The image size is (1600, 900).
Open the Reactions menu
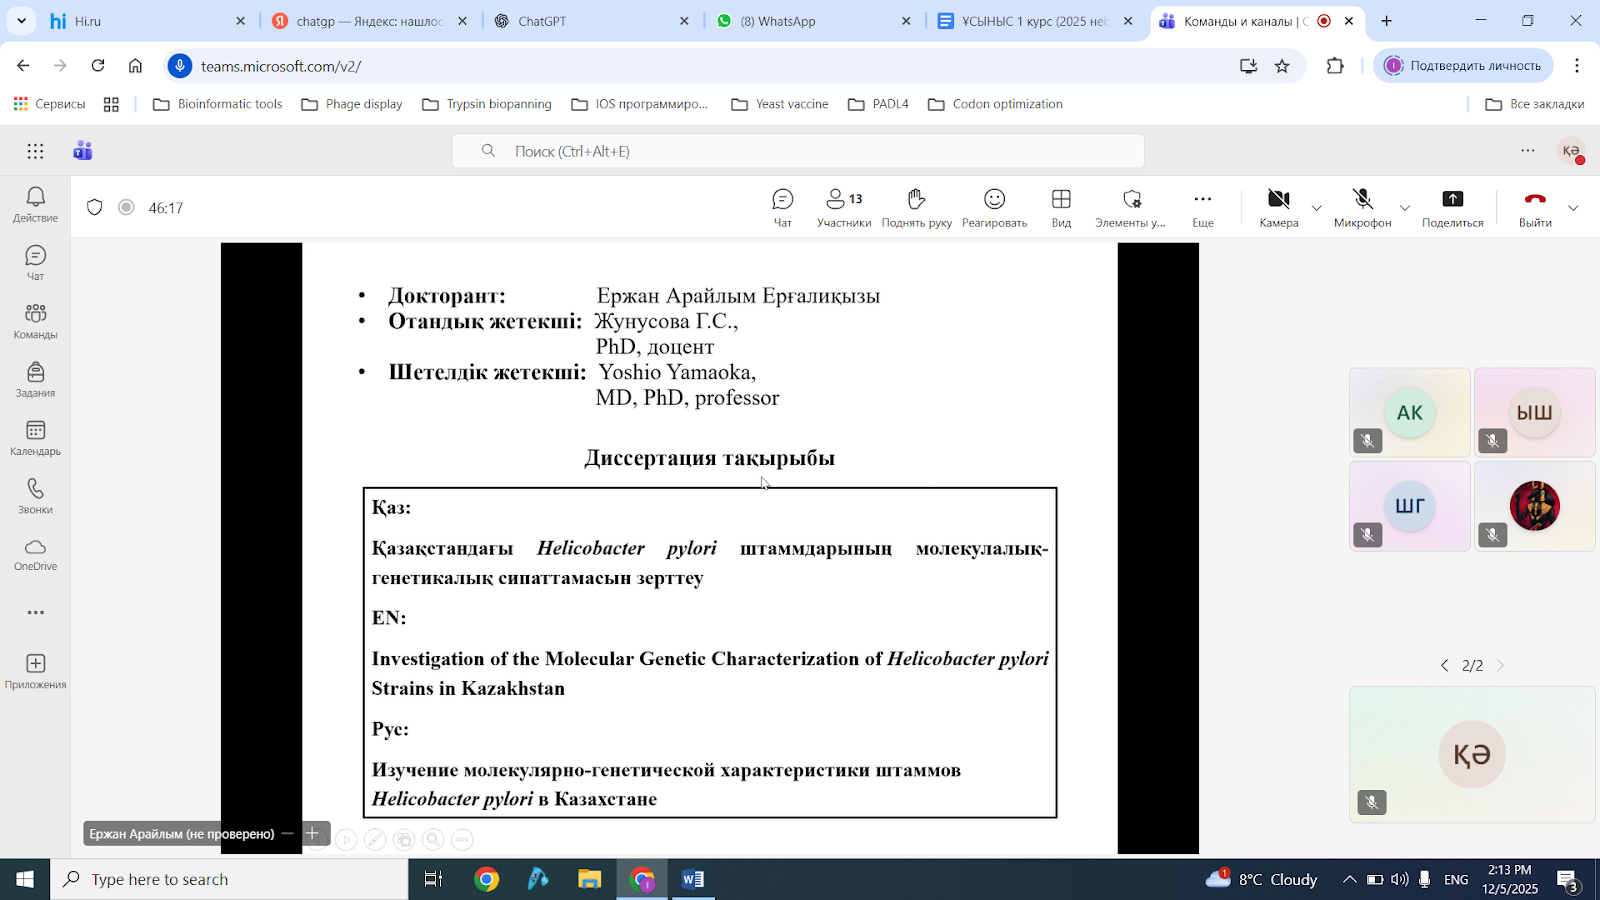[994, 207]
